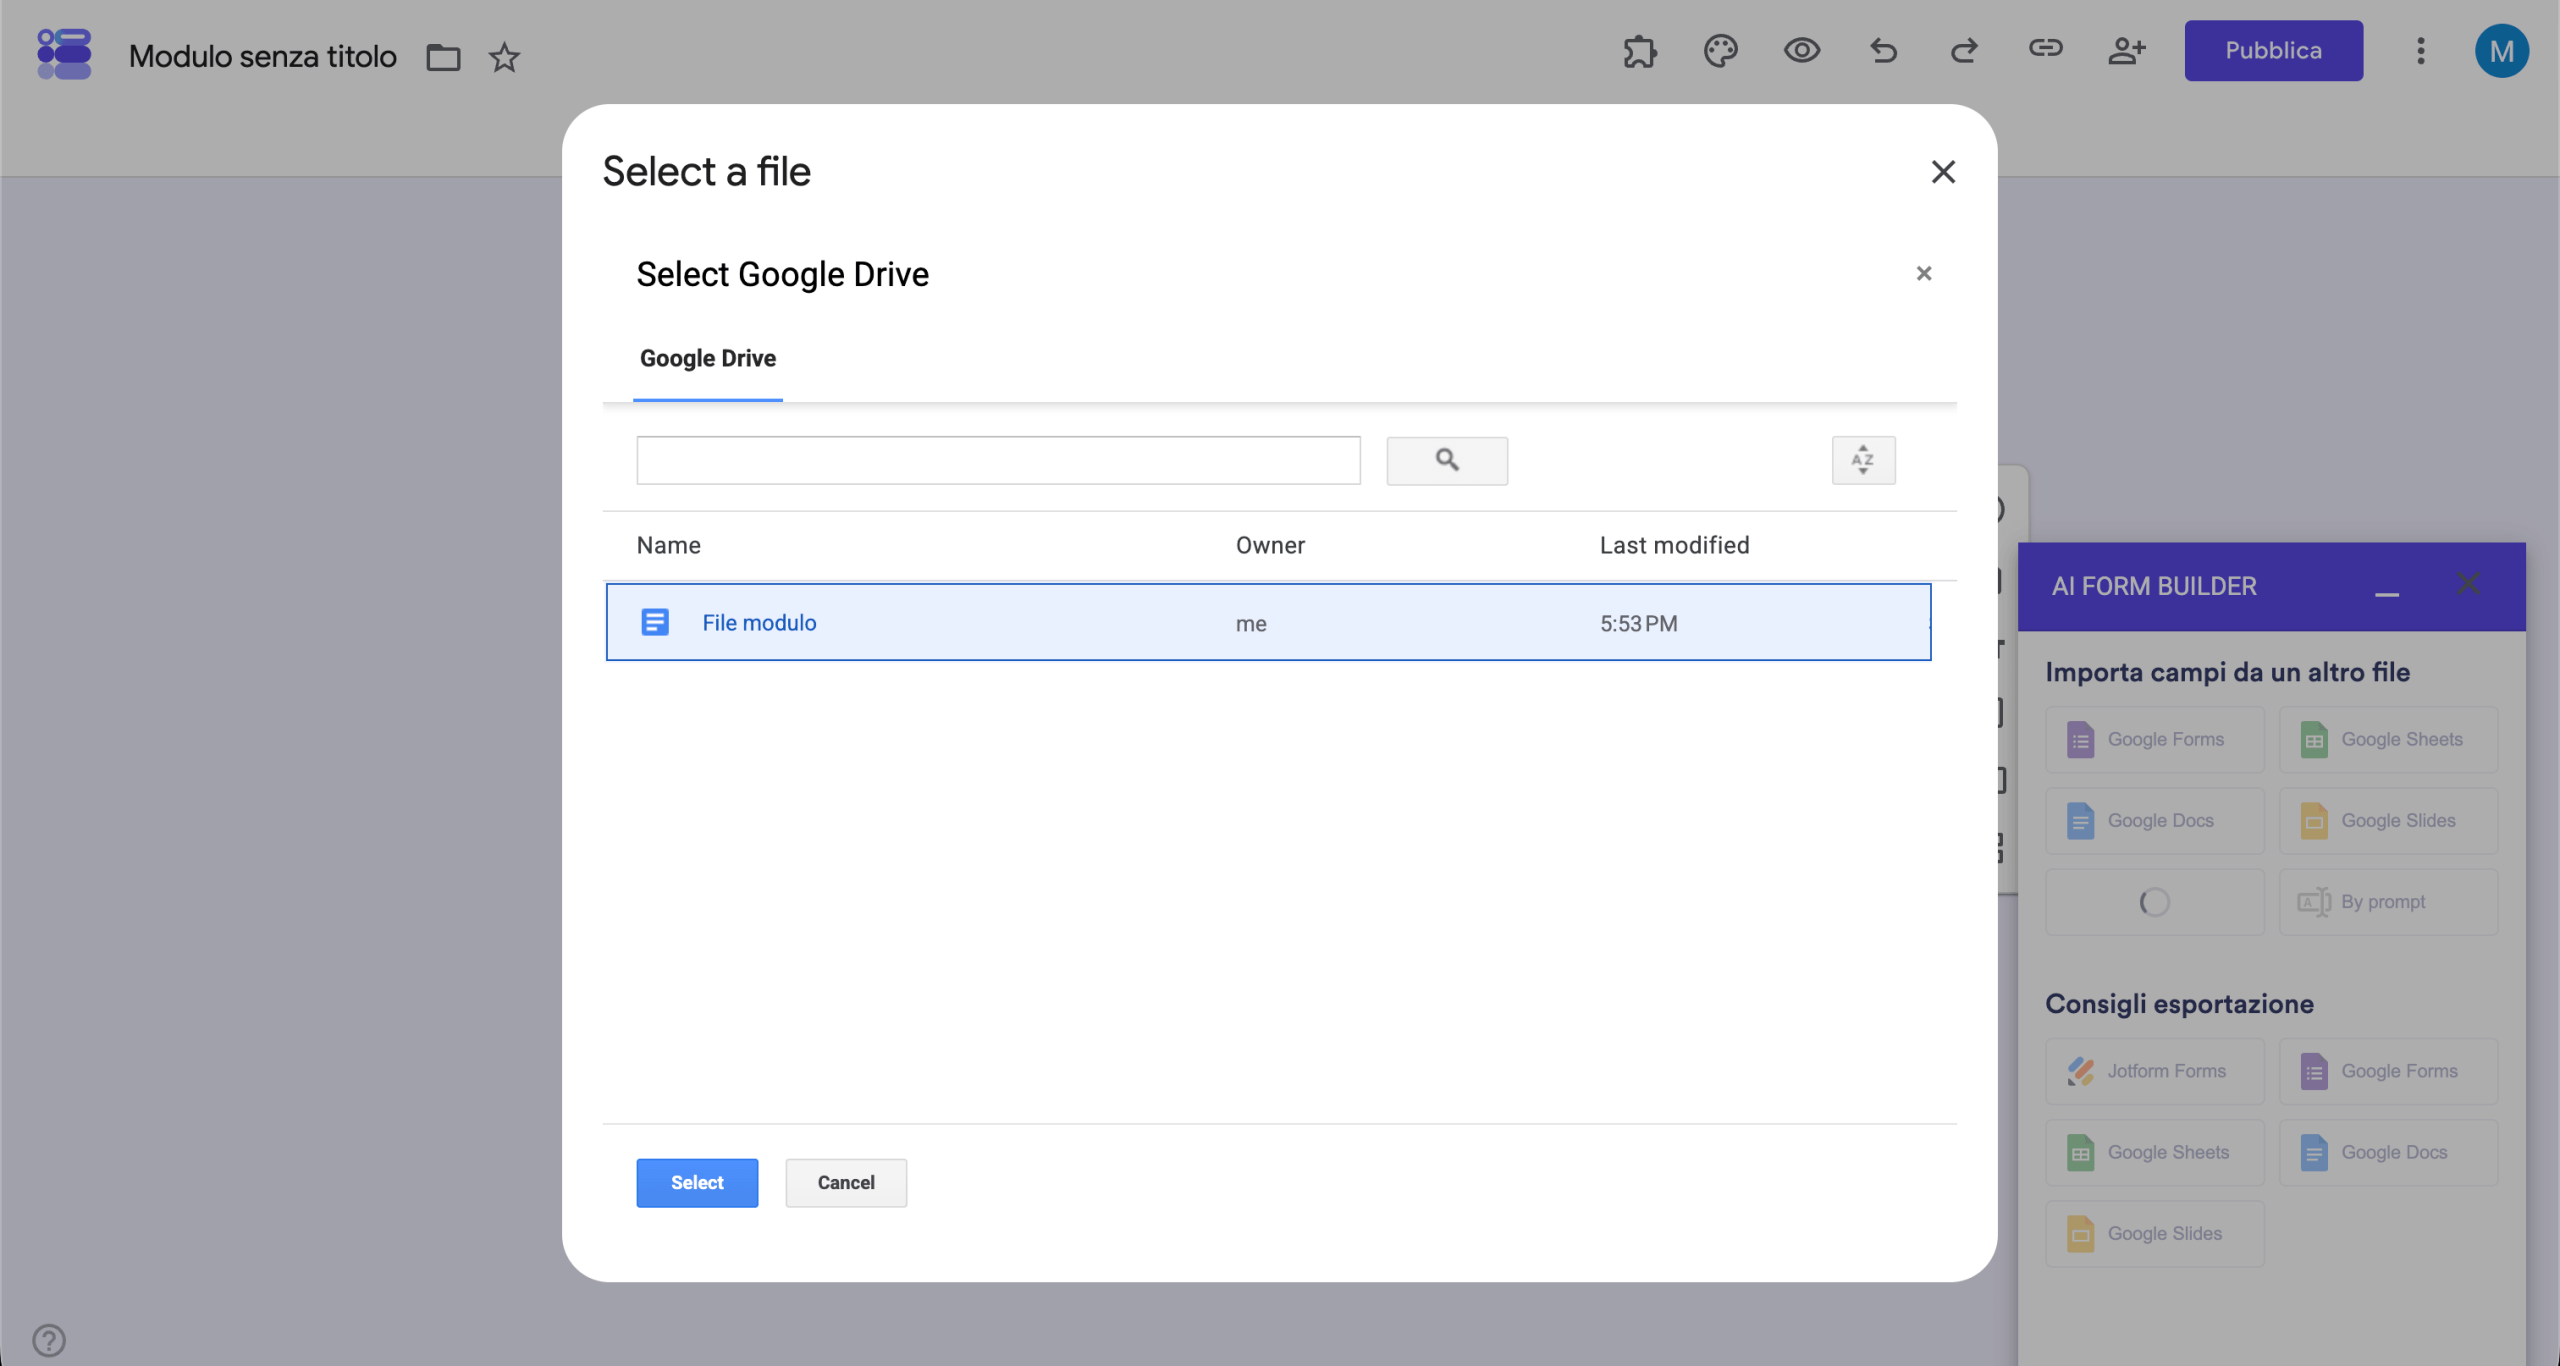Close the AI Form Builder panel

coord(2468,584)
